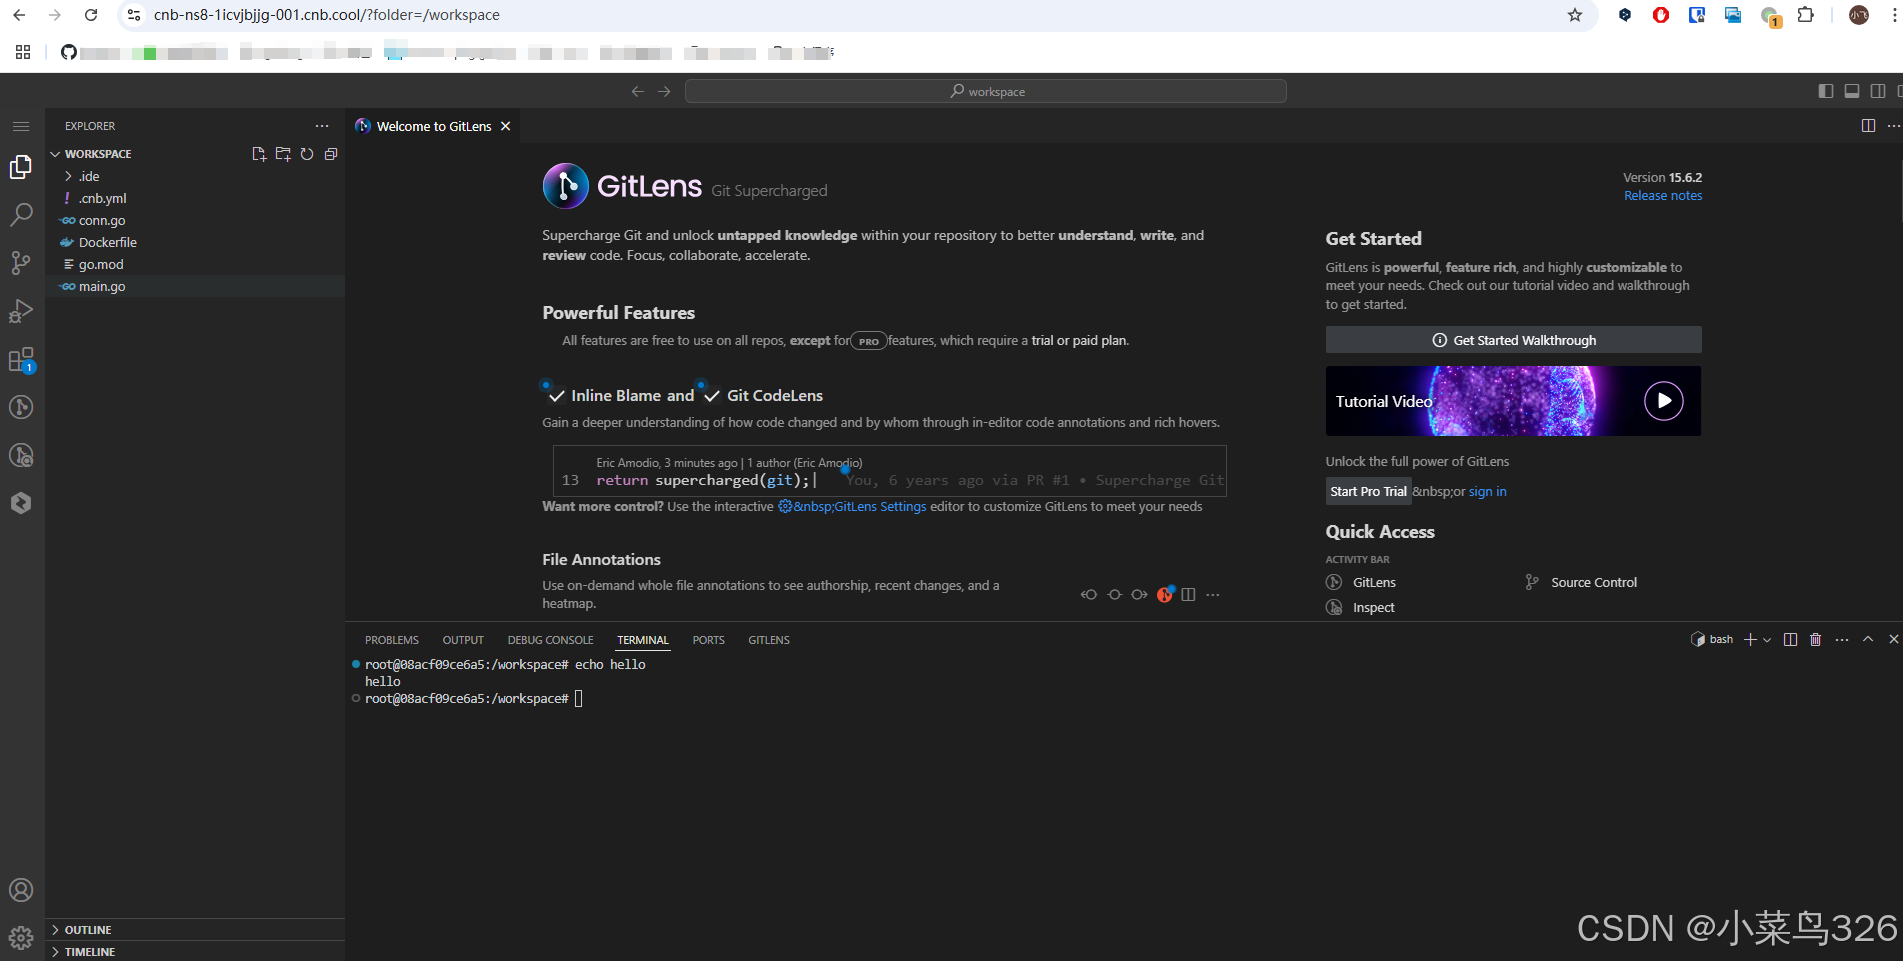
Task: Split the editor to the right
Action: tap(1868, 126)
